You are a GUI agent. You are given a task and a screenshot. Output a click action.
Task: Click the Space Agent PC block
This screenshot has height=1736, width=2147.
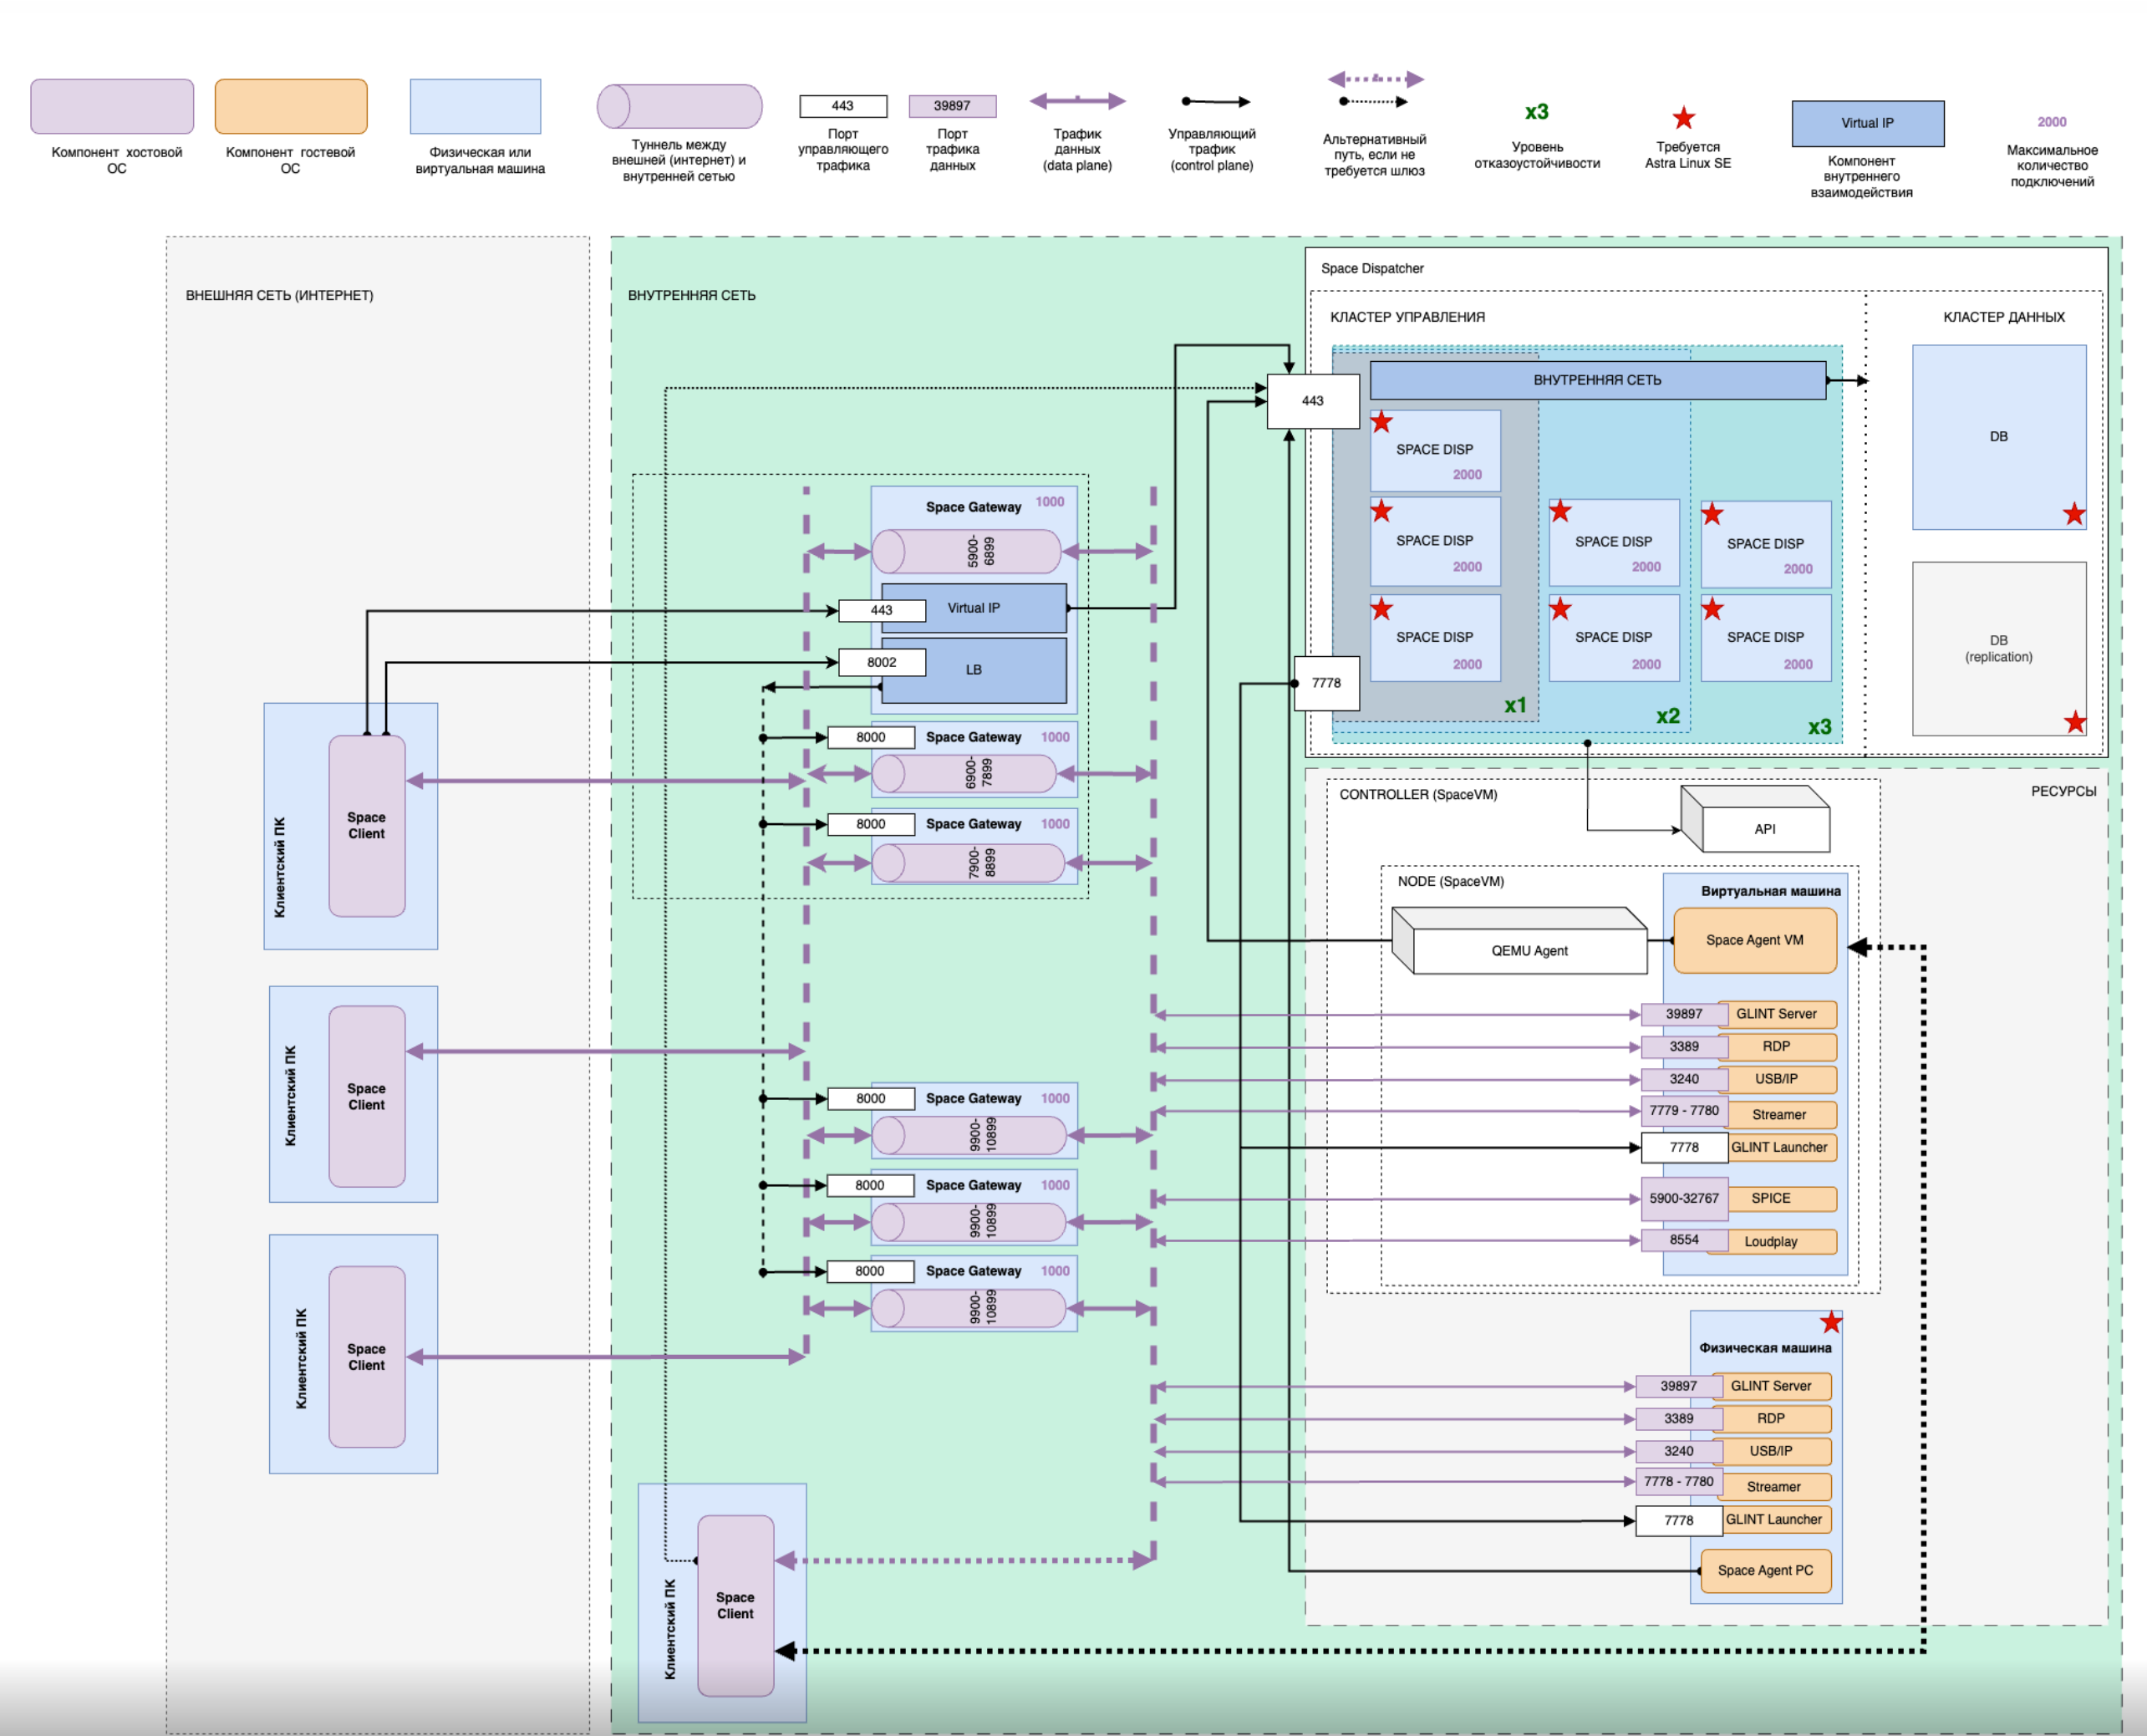pos(1764,1570)
